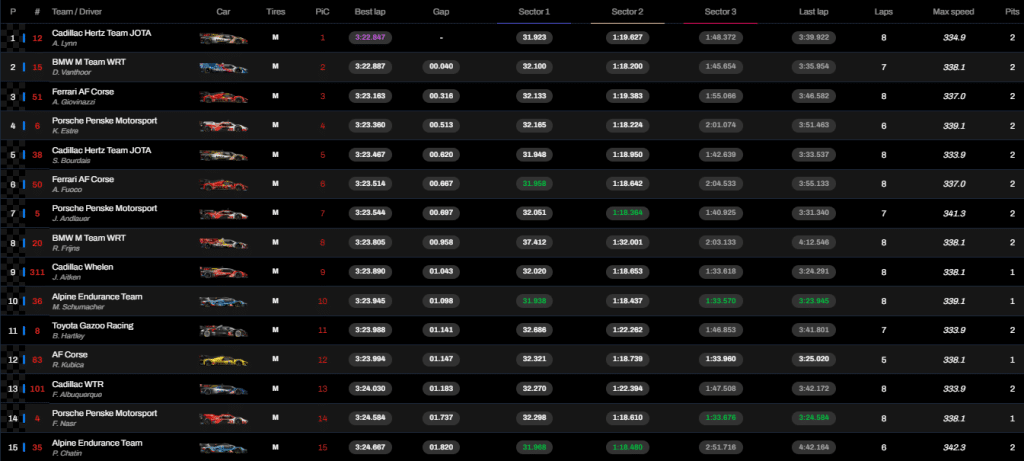Click gap value 00.513
The height and width of the screenshot is (461, 1024).
[441, 125]
